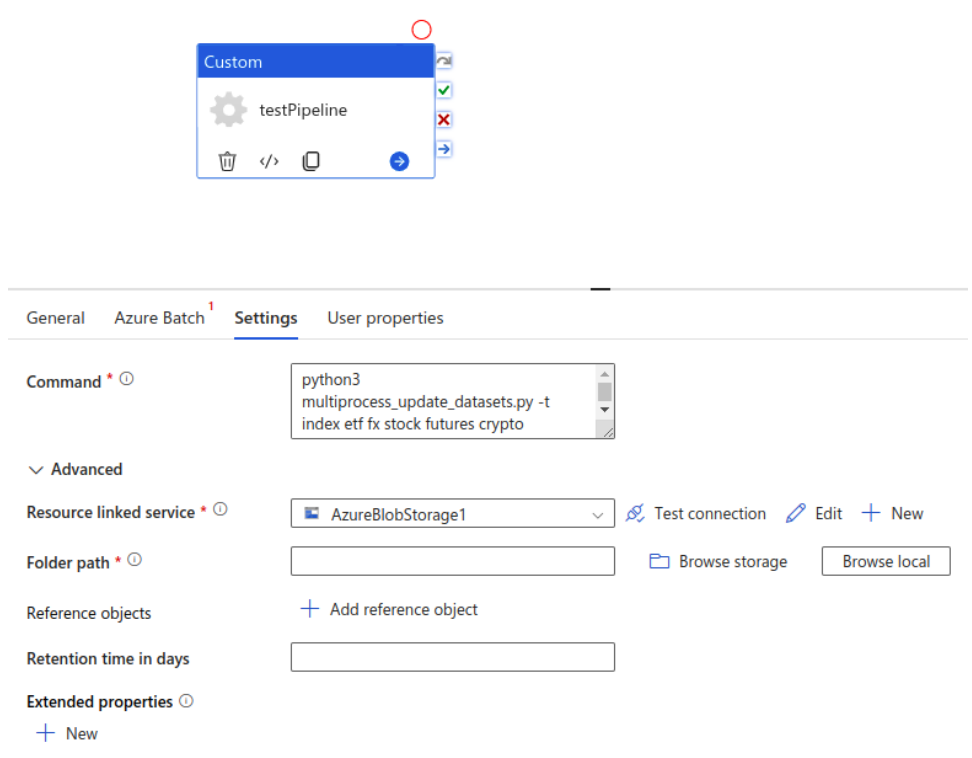Open the User properties tab

tap(385, 318)
